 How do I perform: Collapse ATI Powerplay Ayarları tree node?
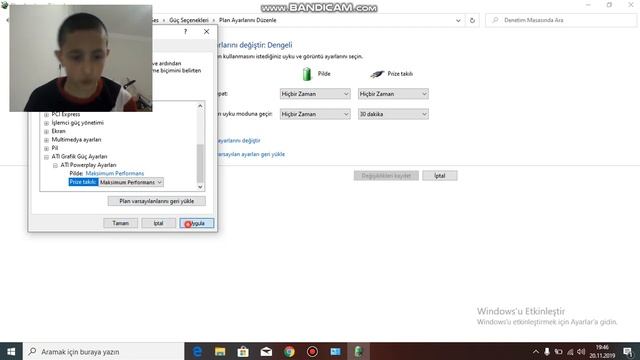click(55, 165)
